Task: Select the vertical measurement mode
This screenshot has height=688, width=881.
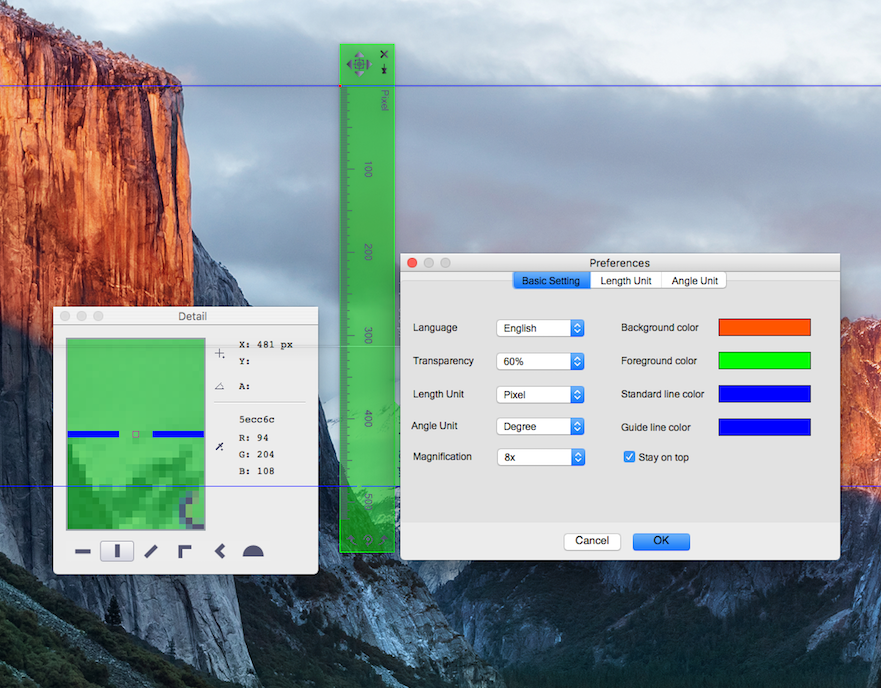Action: [x=116, y=550]
